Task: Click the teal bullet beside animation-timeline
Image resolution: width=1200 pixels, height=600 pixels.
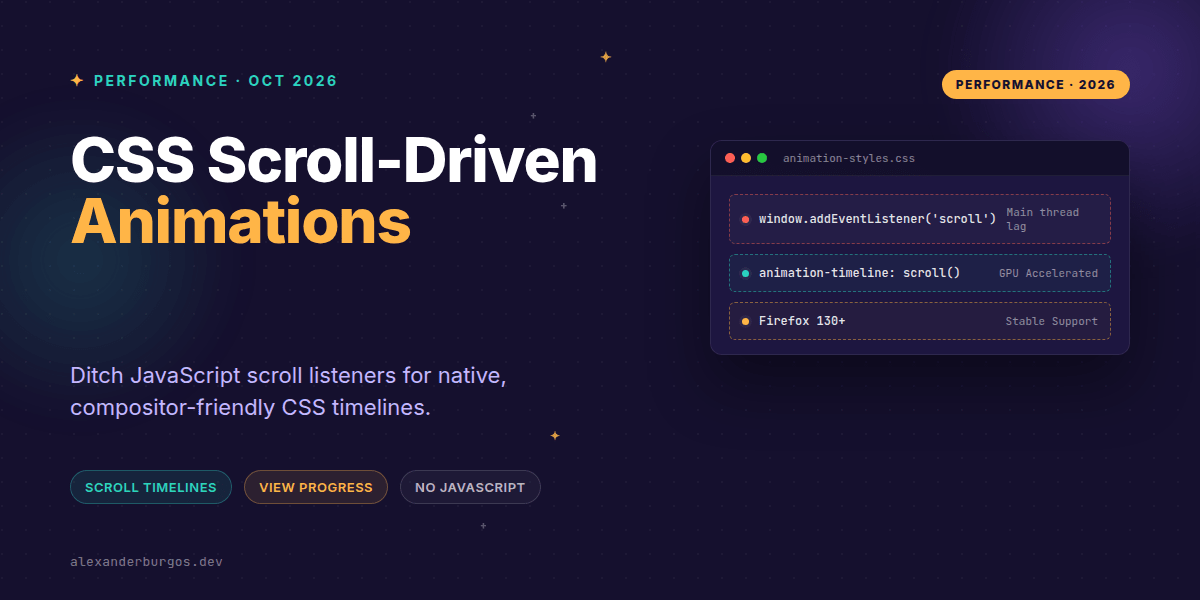Action: coord(745,273)
